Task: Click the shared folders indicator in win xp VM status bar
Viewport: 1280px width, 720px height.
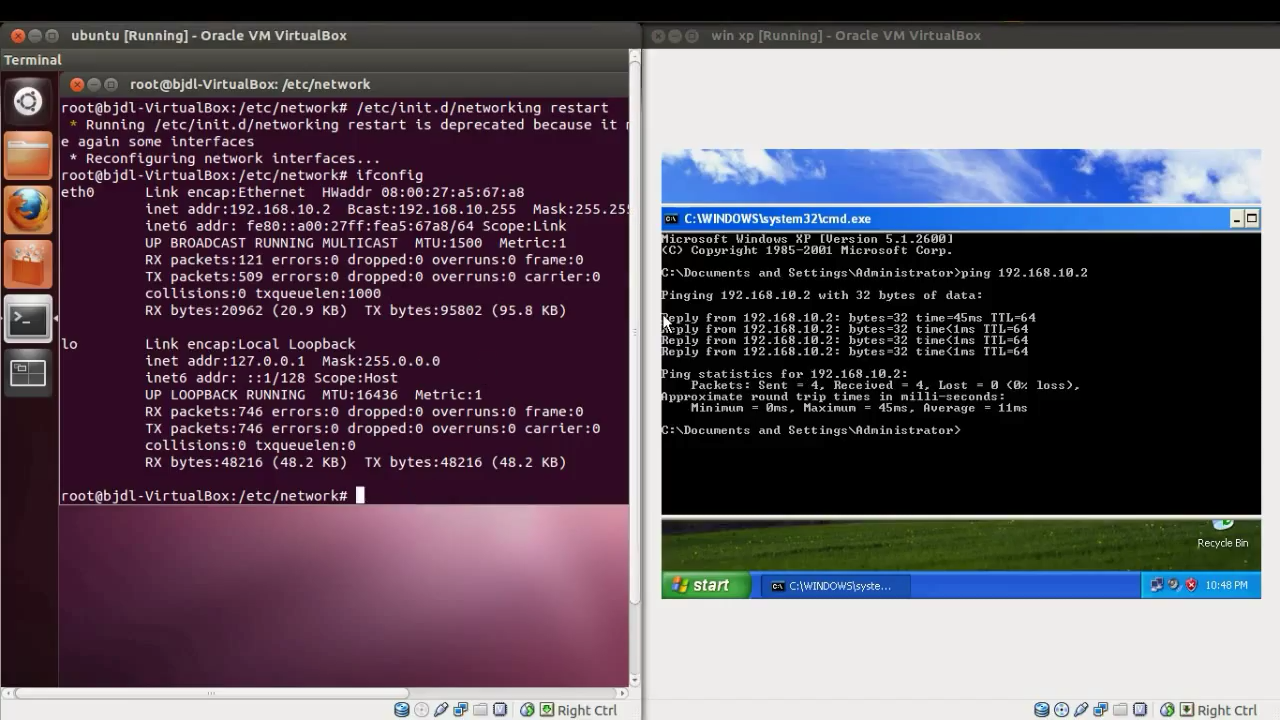Action: (1120, 710)
